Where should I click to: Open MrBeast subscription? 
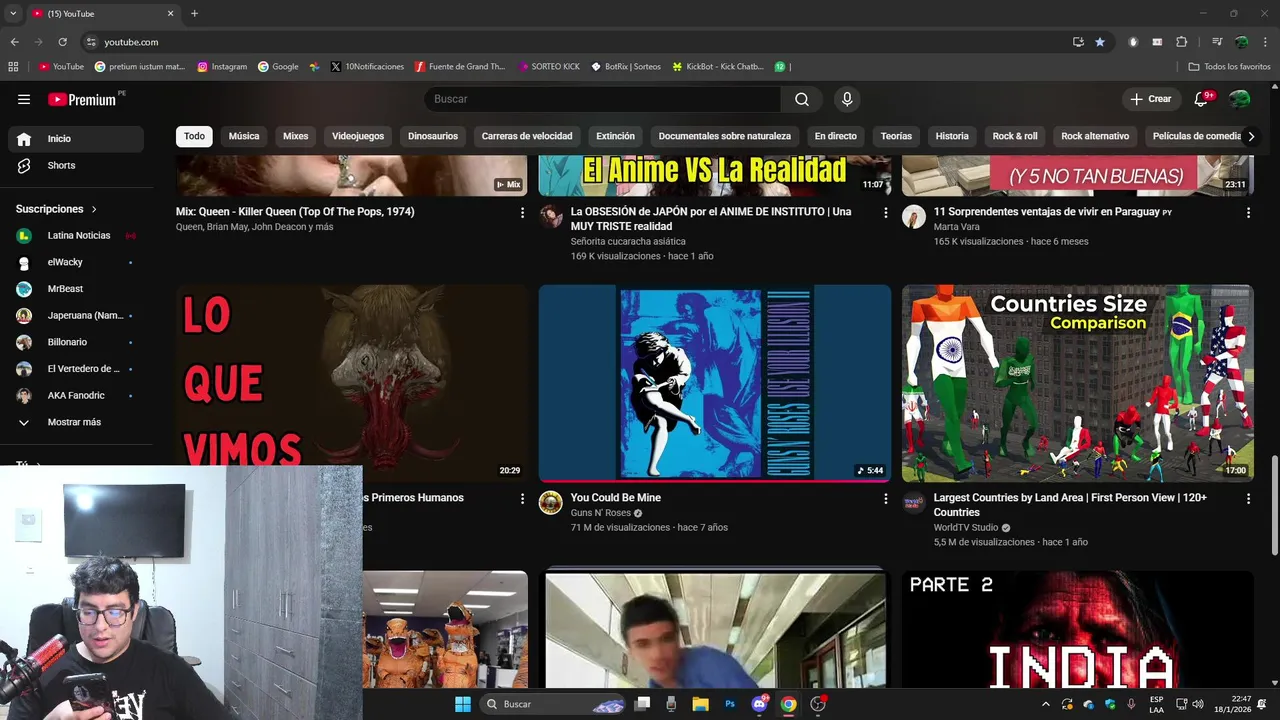point(76,289)
